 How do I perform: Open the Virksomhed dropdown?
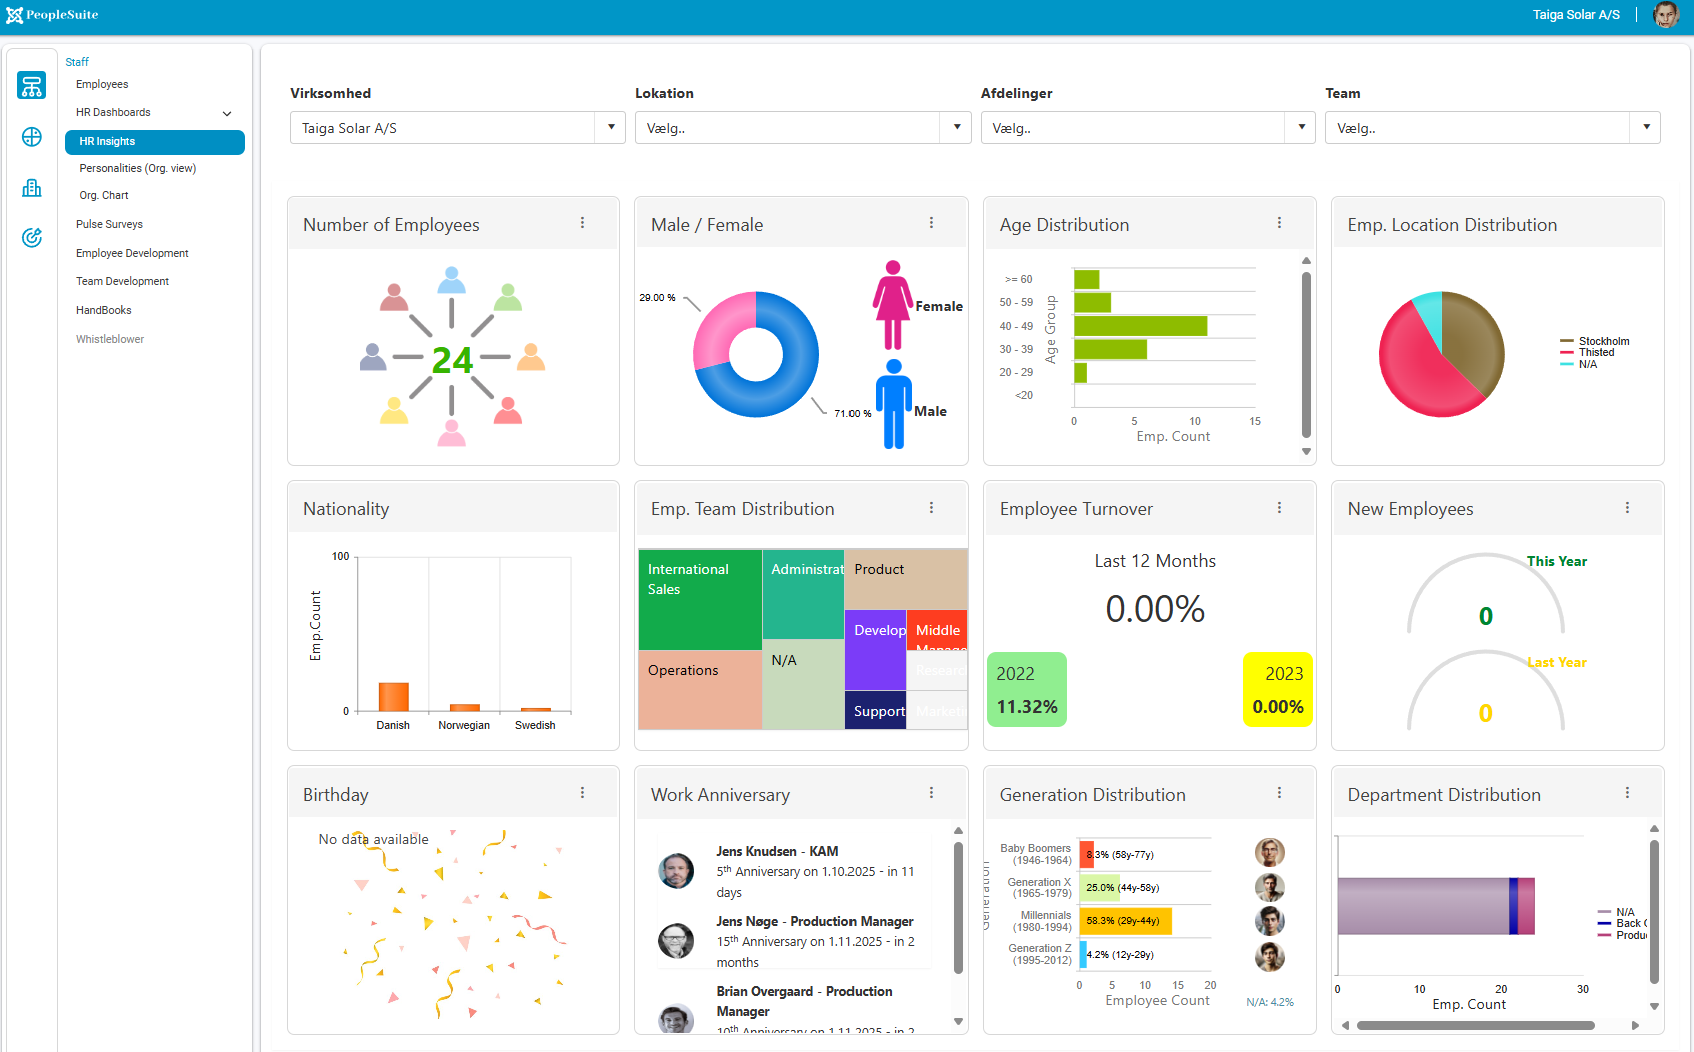457,128
